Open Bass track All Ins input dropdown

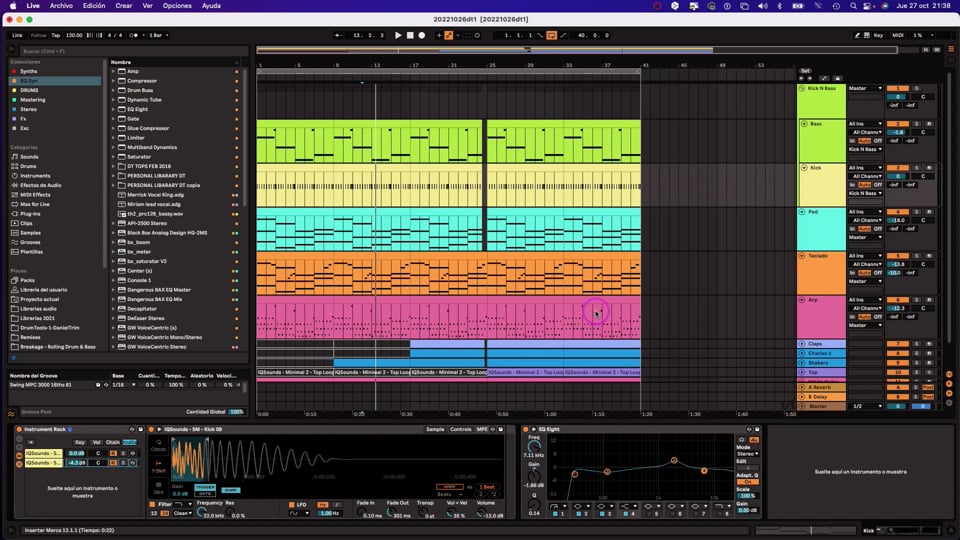[x=865, y=124]
